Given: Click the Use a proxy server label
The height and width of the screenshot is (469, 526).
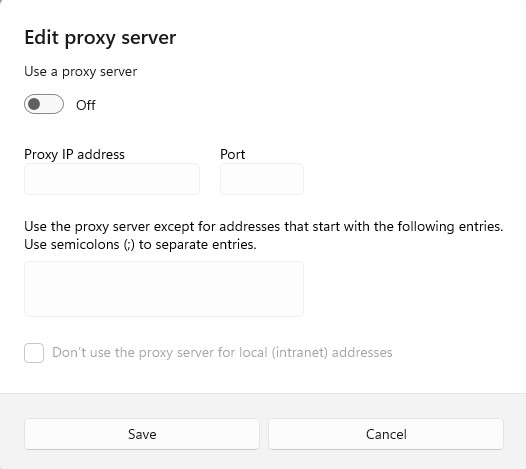Looking at the screenshot, I should (81, 71).
